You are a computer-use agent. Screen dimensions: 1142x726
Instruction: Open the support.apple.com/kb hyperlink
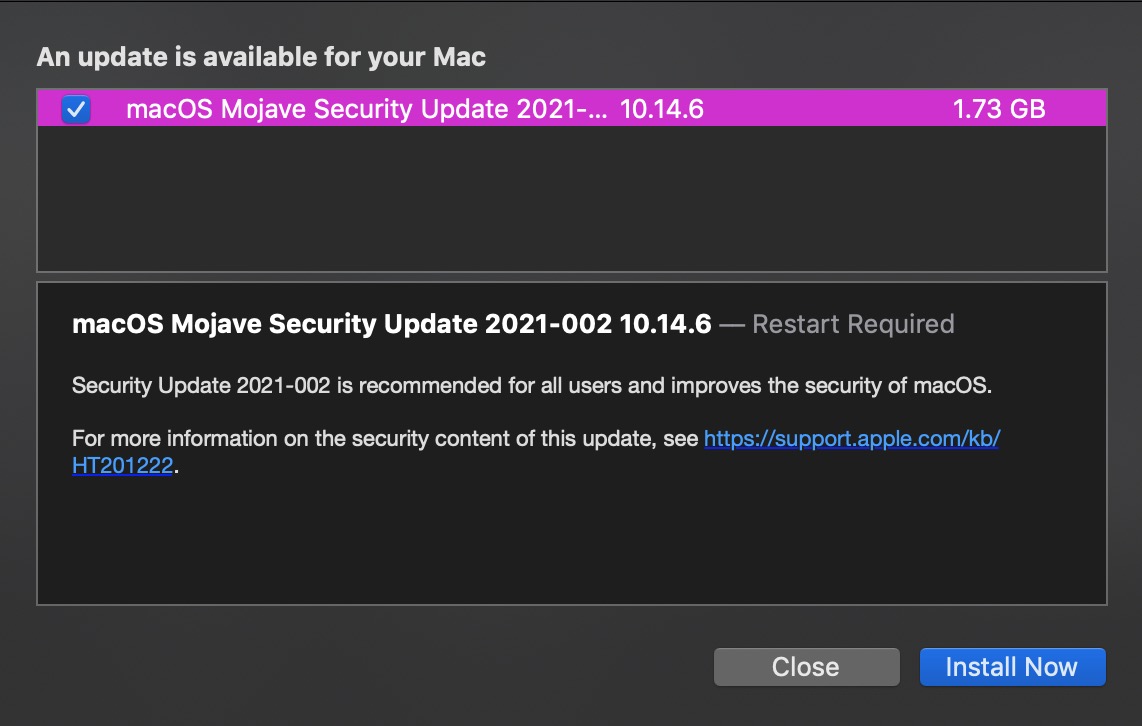click(851, 439)
